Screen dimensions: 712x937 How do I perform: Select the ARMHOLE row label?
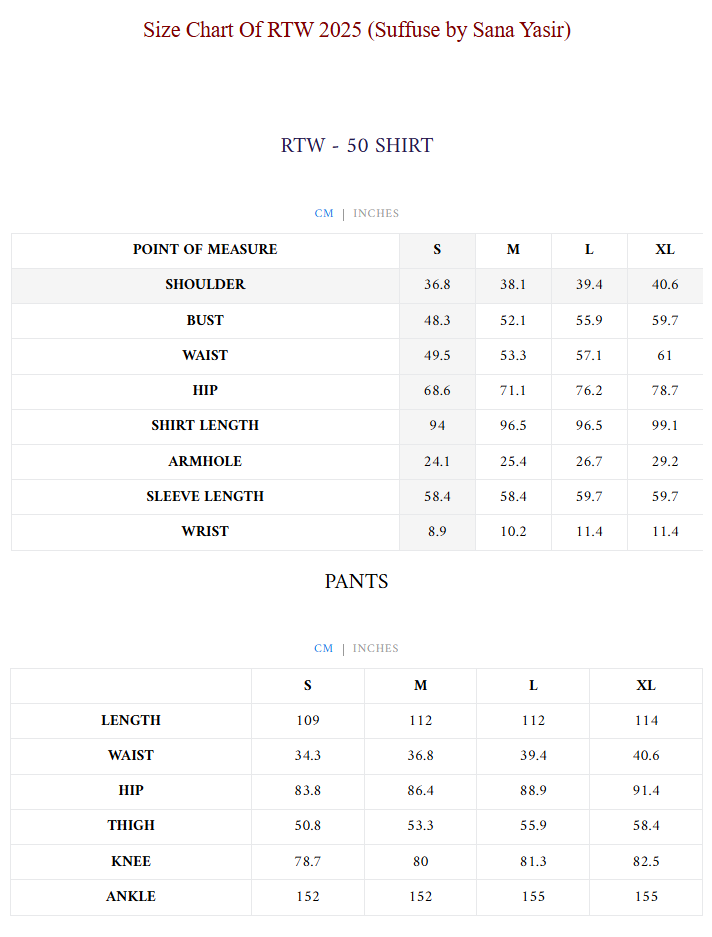click(x=205, y=461)
